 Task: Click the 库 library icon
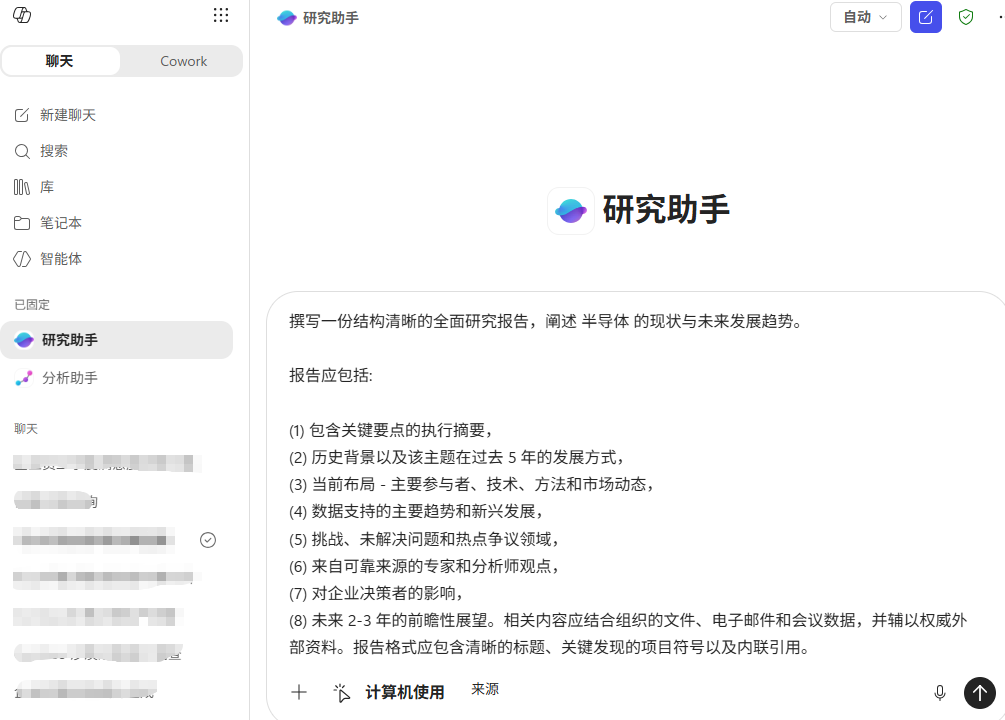click(22, 187)
